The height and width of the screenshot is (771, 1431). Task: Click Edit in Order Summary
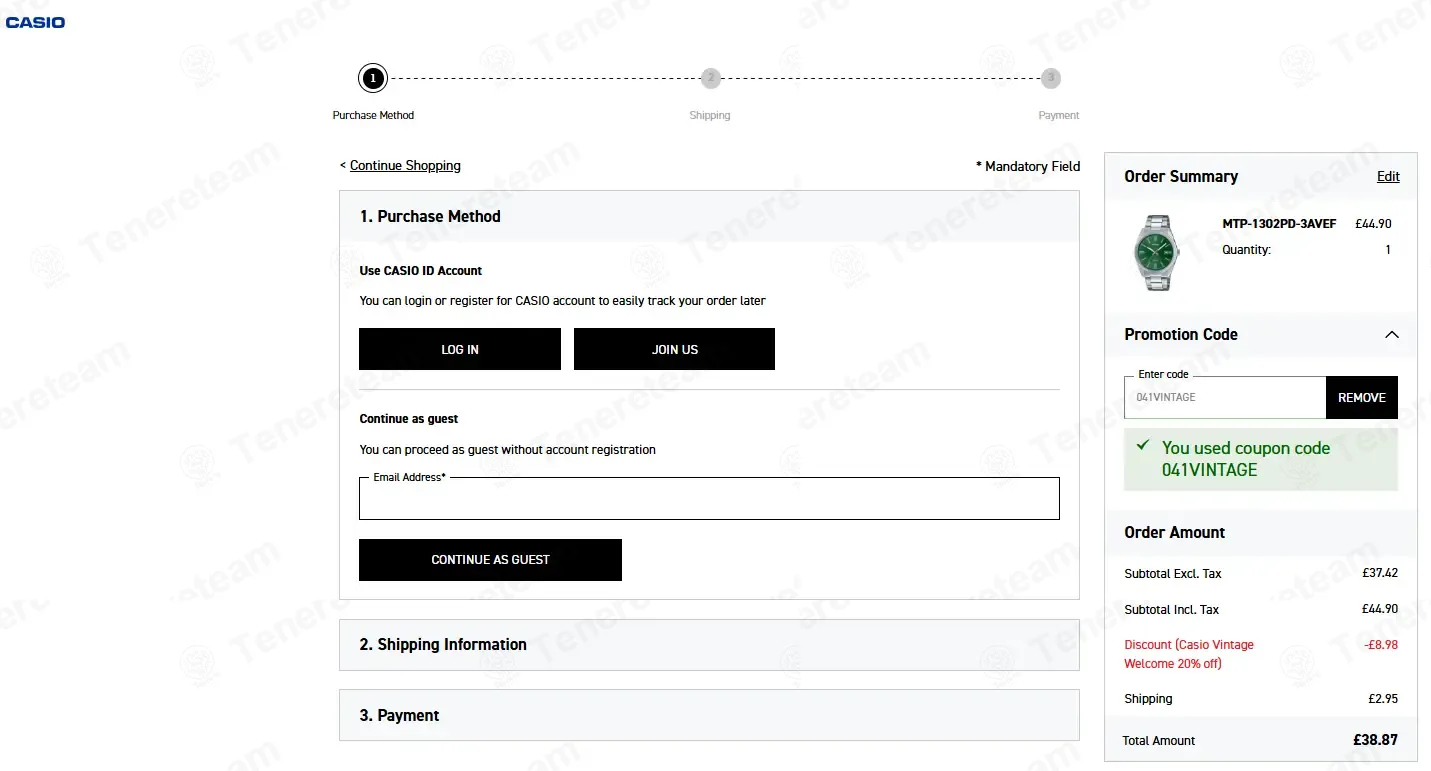(x=1388, y=177)
